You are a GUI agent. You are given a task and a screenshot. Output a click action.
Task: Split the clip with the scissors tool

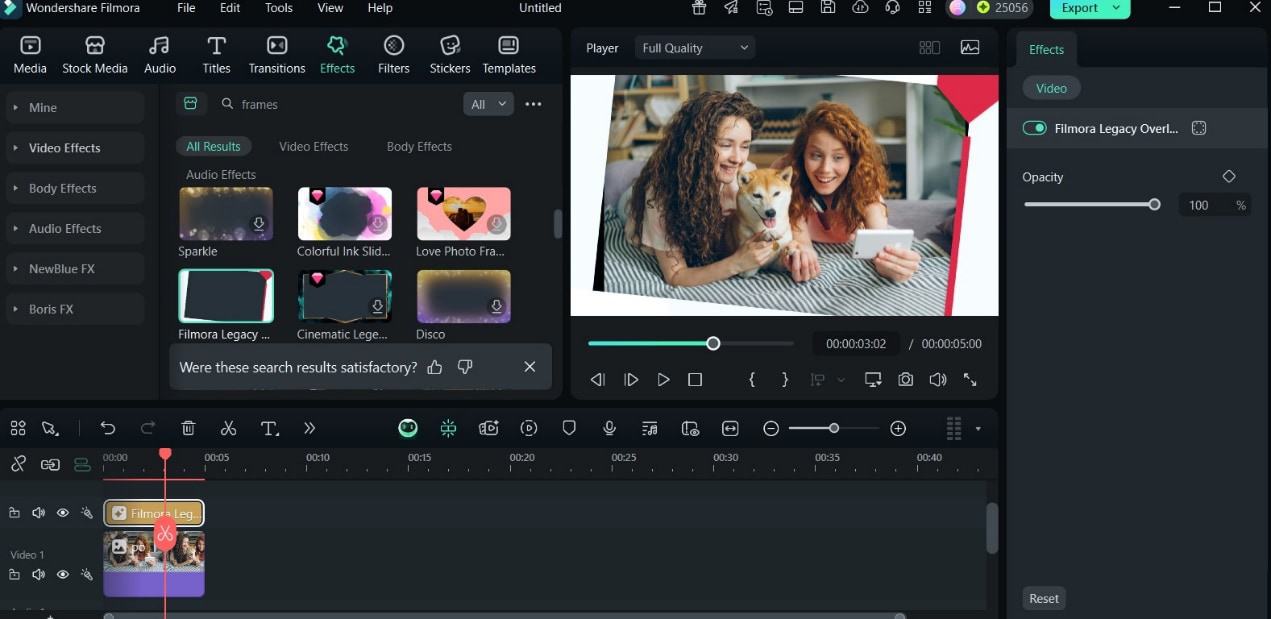click(228, 428)
